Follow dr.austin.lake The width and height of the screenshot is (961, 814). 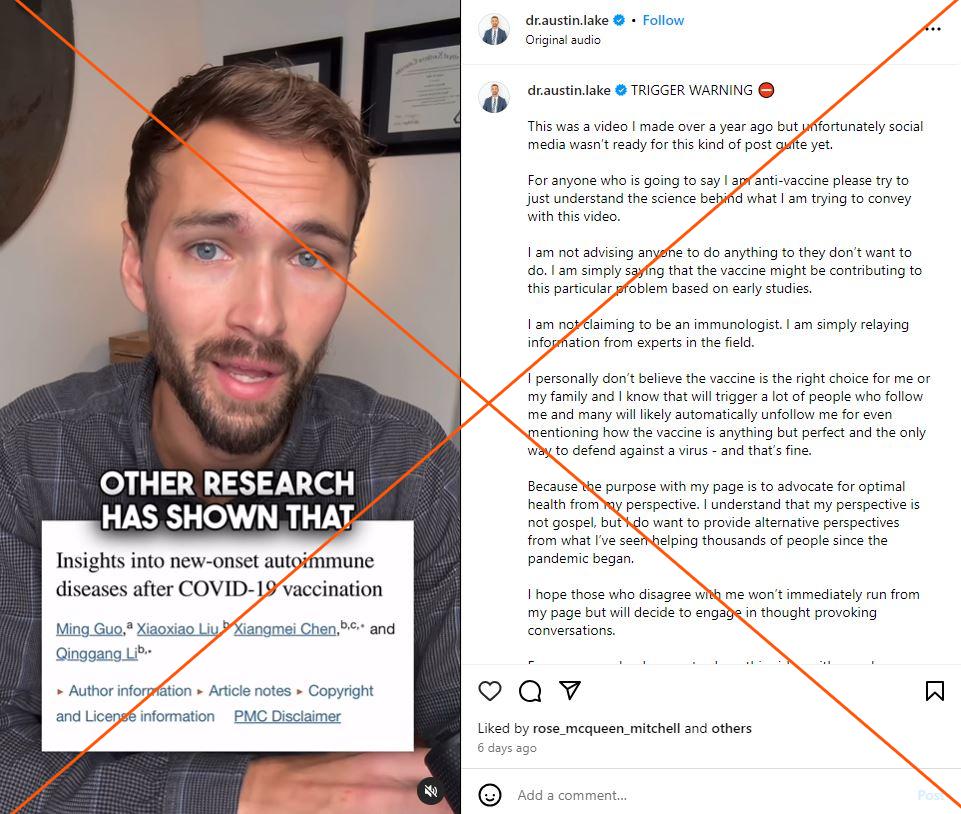pyautogui.click(x=663, y=20)
